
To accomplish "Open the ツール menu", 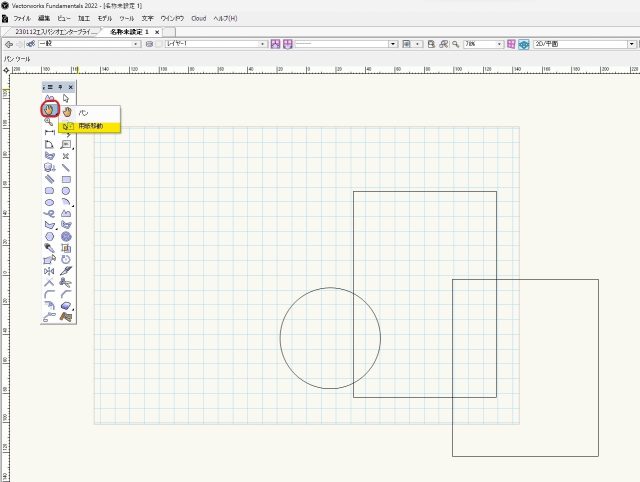I will [126, 18].
